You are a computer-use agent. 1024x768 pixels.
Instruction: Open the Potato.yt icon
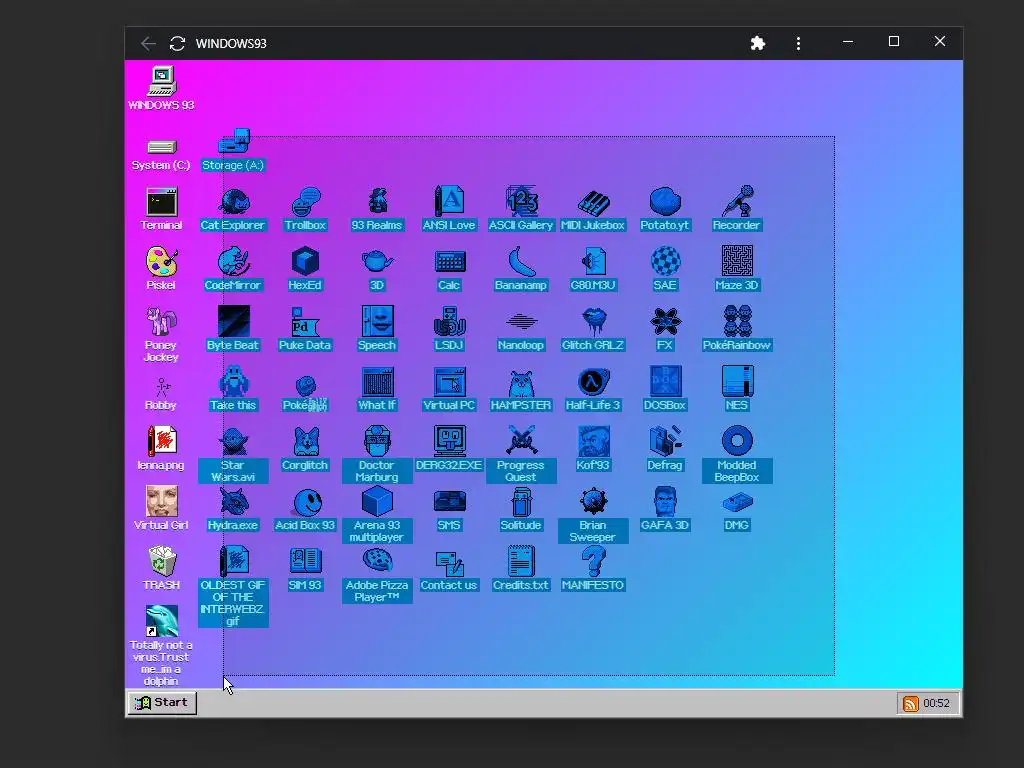665,202
